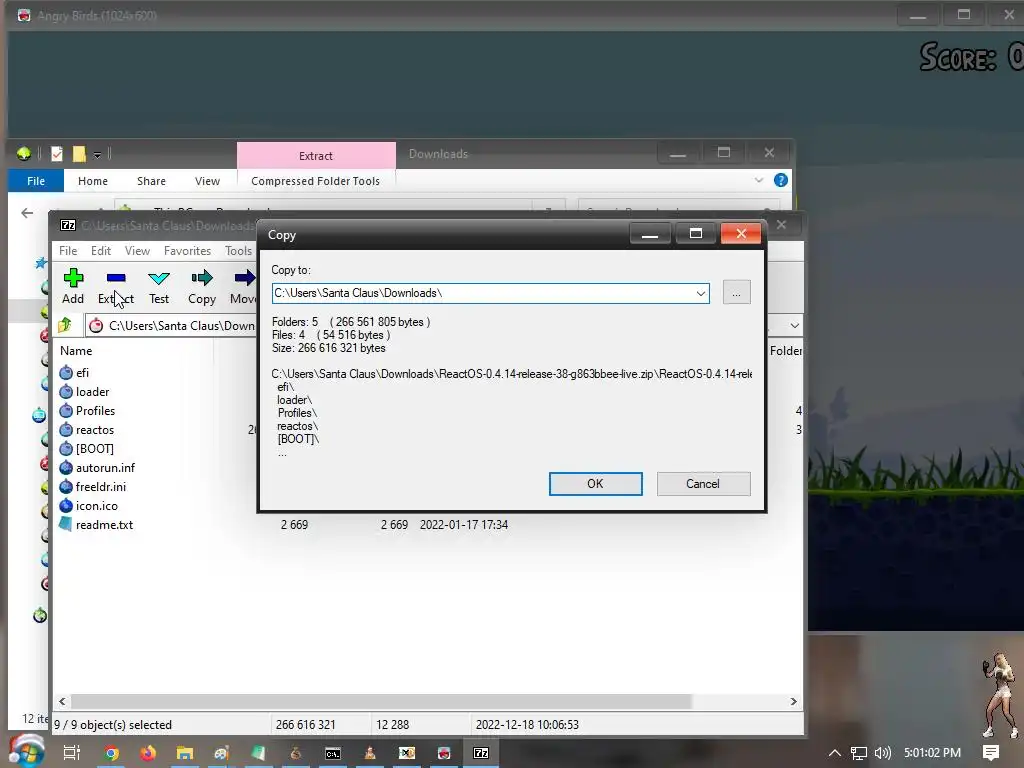The image size is (1024, 768).
Task: Click the Start button with Santa hat
Action: (27, 750)
